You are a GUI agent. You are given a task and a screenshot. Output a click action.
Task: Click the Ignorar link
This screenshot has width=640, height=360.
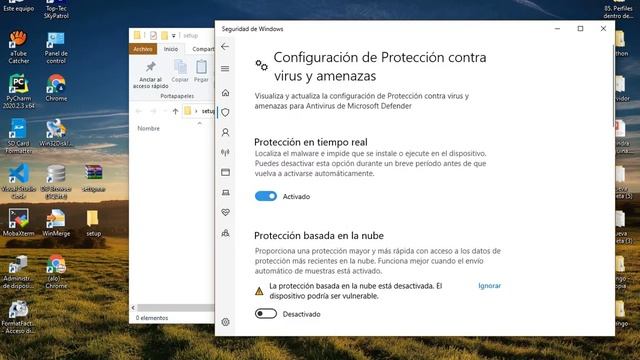click(489, 286)
